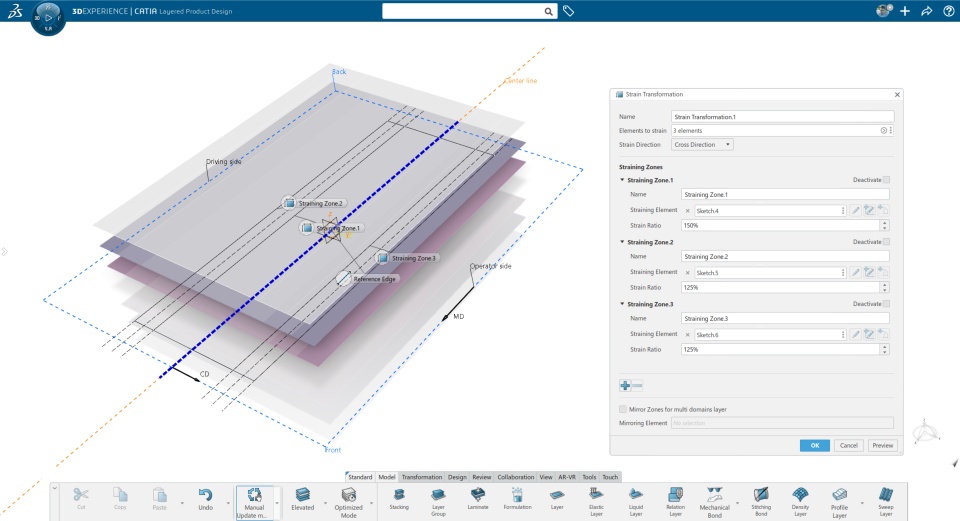Viewport: 960px width, 521px height.
Task: Click pencil edit icon for Sketch.4
Action: pyautogui.click(x=855, y=210)
